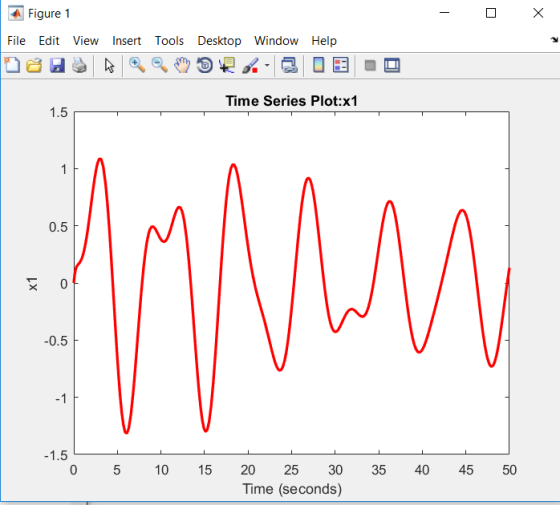Image resolution: width=560 pixels, height=505 pixels.
Task: Activate the Zoom Out magnifier tool
Action: (160, 65)
